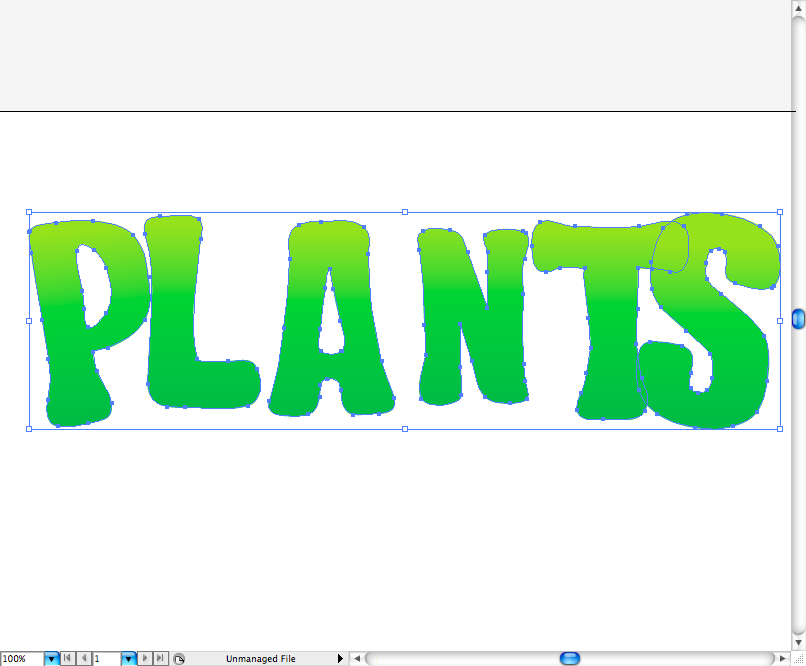Expand the status bar options arrow
Image resolution: width=806 pixels, height=666 pixels.
pyautogui.click(x=340, y=659)
